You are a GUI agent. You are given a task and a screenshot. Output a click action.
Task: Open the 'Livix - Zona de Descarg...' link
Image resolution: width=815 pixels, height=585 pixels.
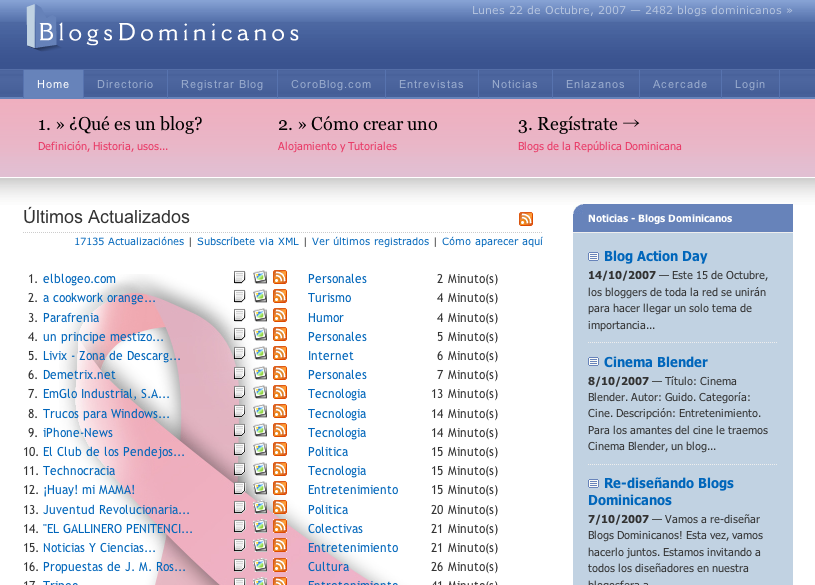pyautogui.click(x=112, y=356)
